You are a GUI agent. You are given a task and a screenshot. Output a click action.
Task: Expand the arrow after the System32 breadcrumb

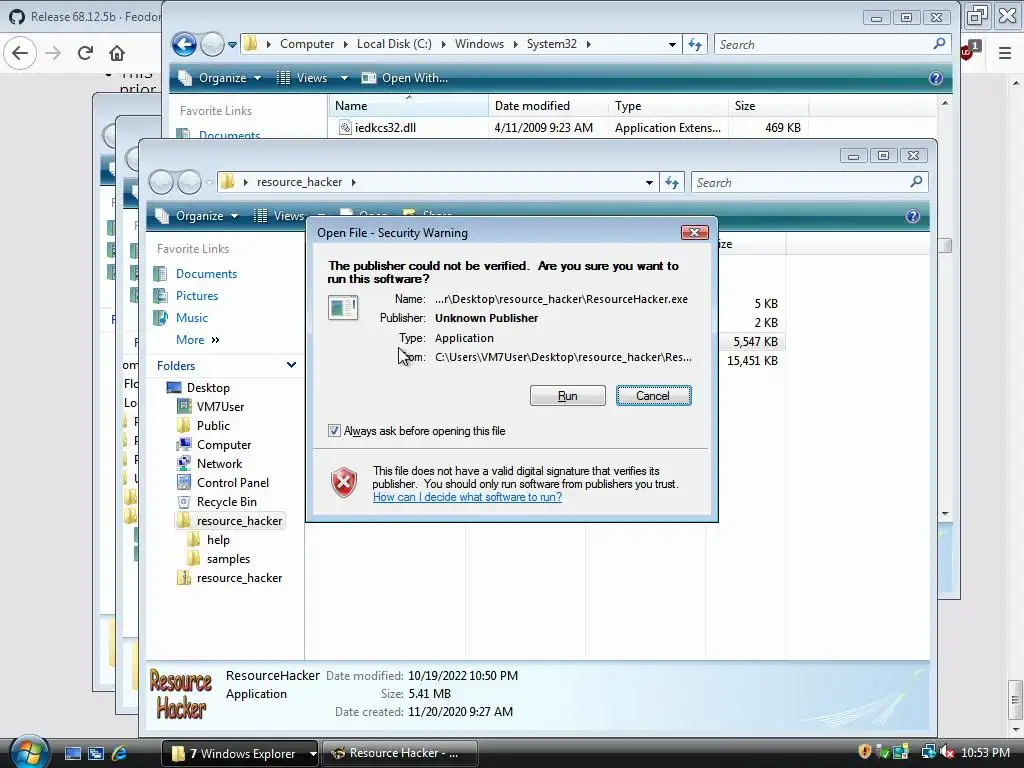[588, 44]
